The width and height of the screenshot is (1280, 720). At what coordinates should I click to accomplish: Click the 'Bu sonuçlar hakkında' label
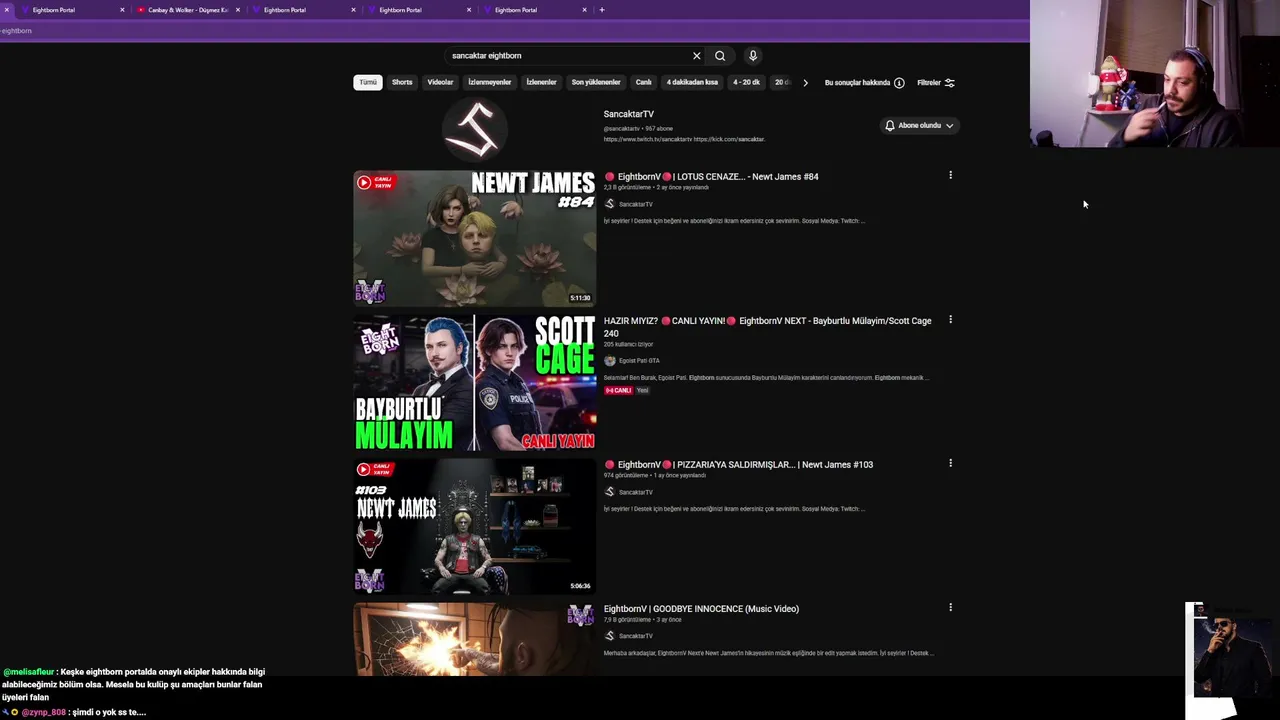click(x=857, y=83)
